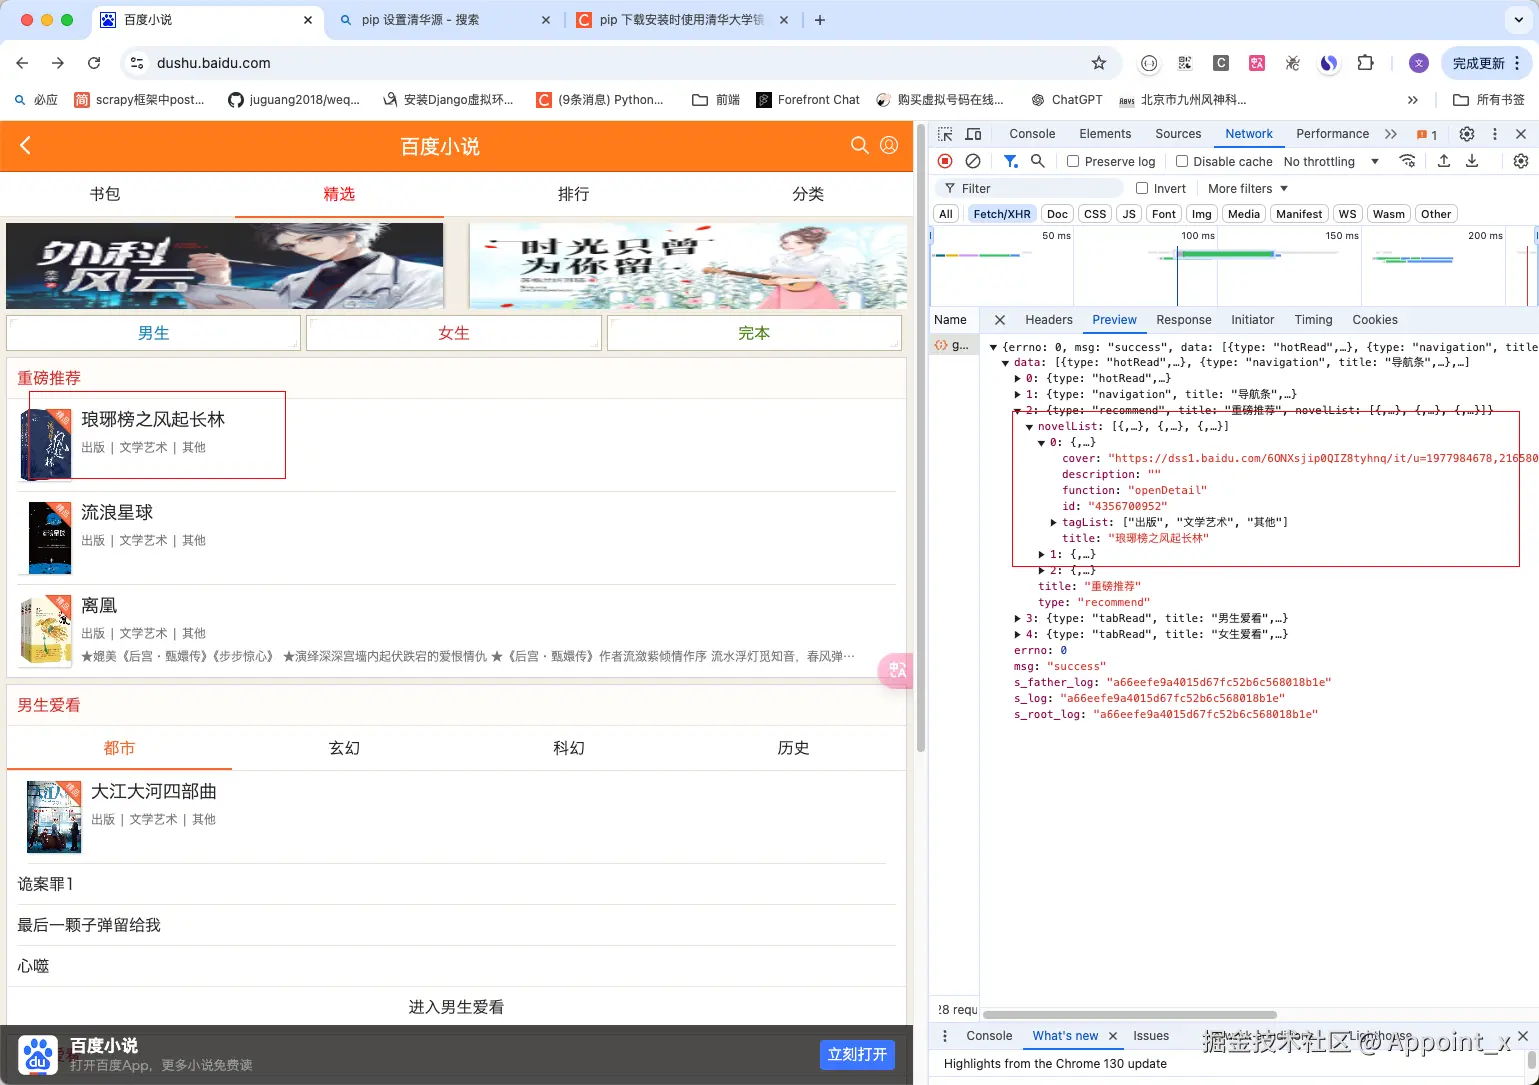Switch to DevTools Console tab
The width and height of the screenshot is (1539, 1085).
tap(1032, 134)
